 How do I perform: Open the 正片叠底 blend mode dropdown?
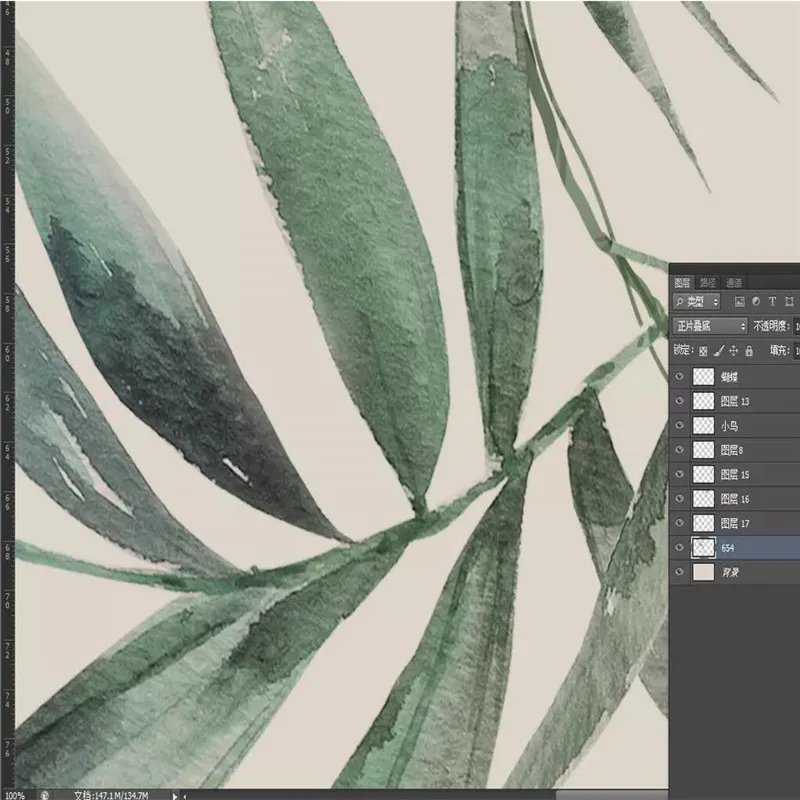pos(710,326)
